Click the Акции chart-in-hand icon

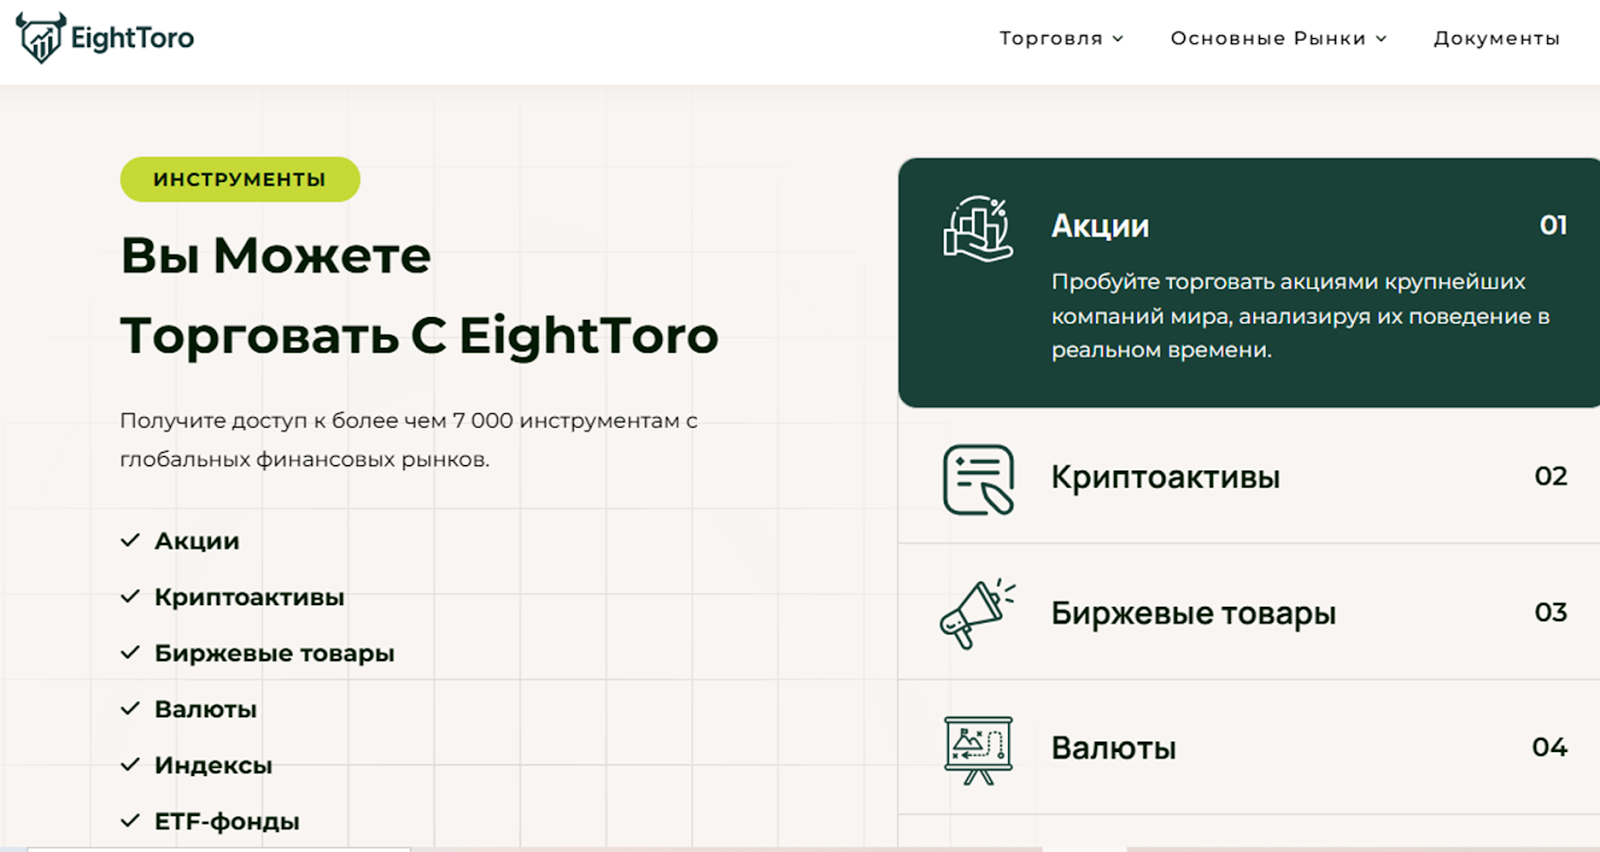pos(977,229)
